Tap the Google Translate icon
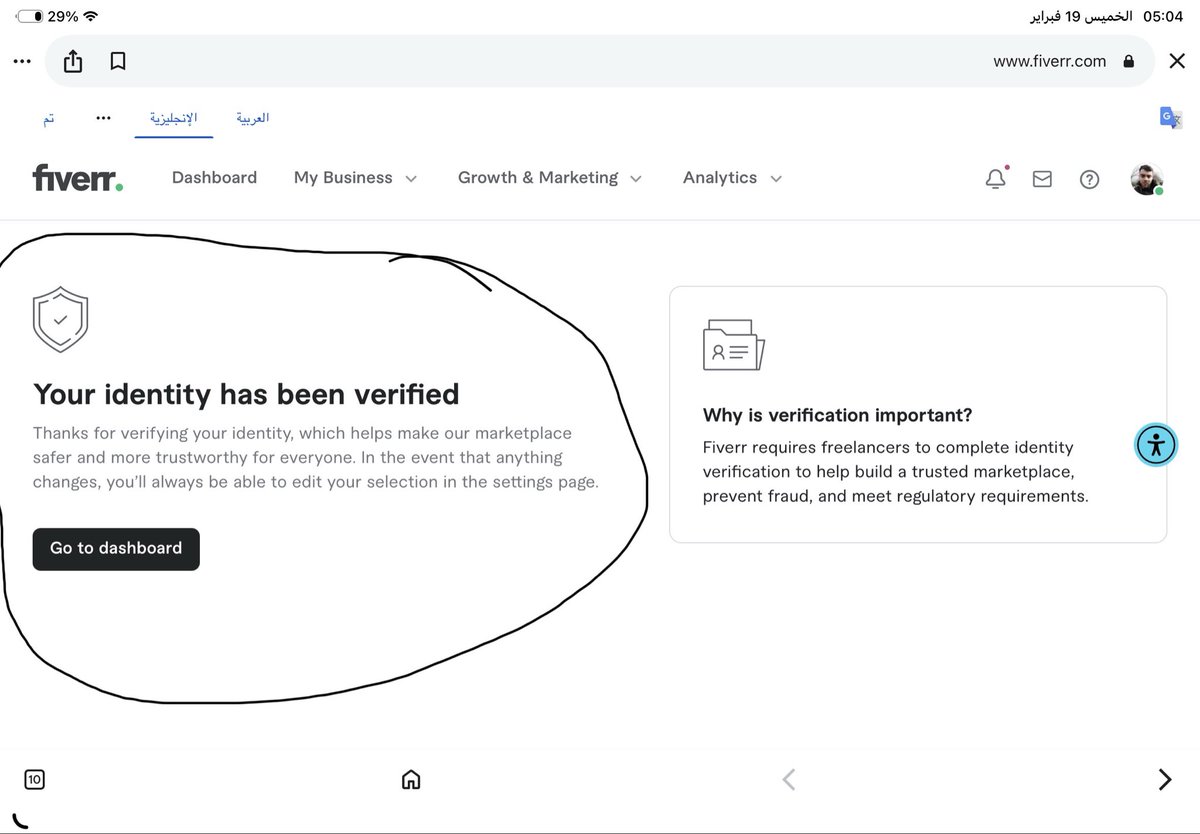 [x=1171, y=118]
